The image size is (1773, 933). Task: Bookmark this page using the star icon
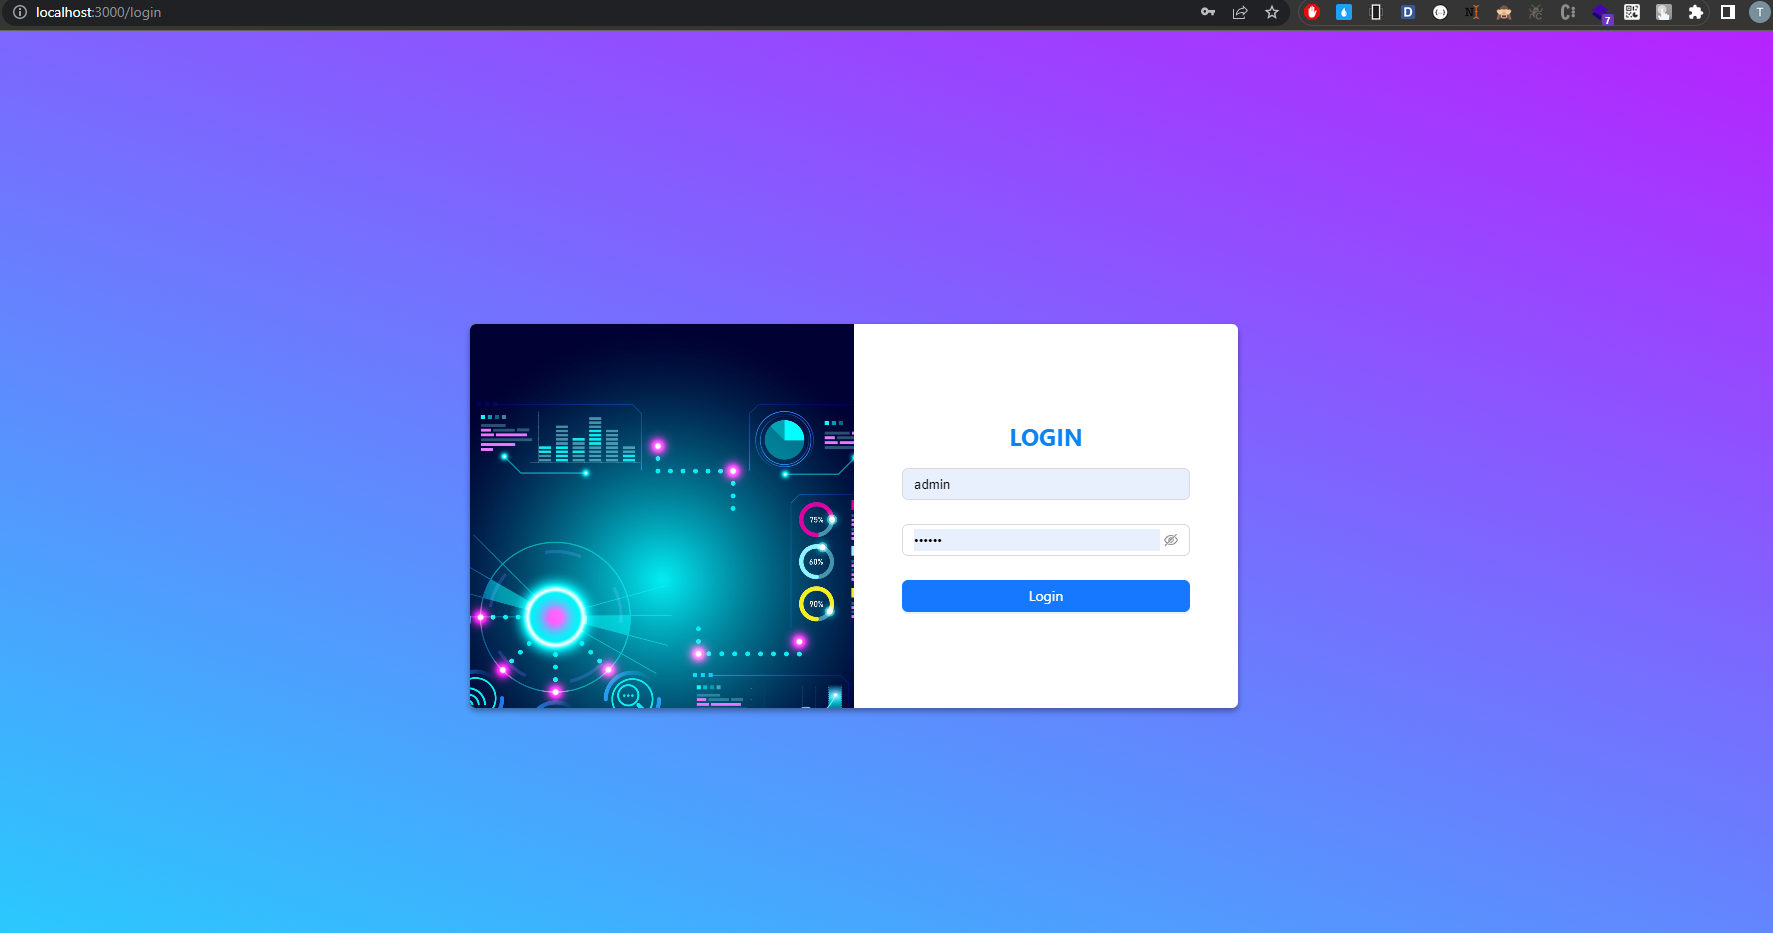coord(1272,13)
